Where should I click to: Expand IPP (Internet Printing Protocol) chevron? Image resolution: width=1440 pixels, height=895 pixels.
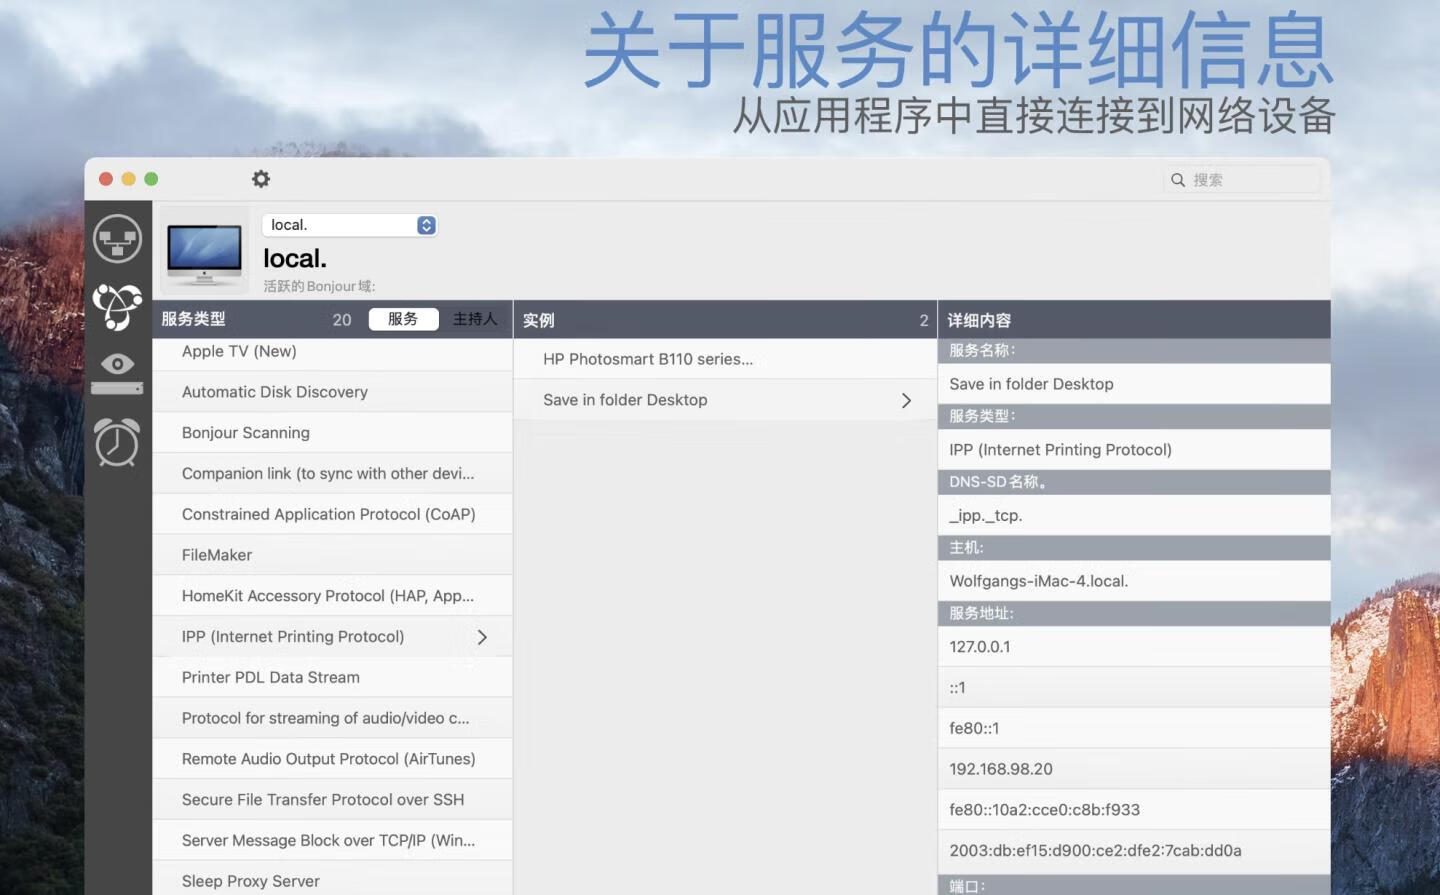click(x=482, y=637)
